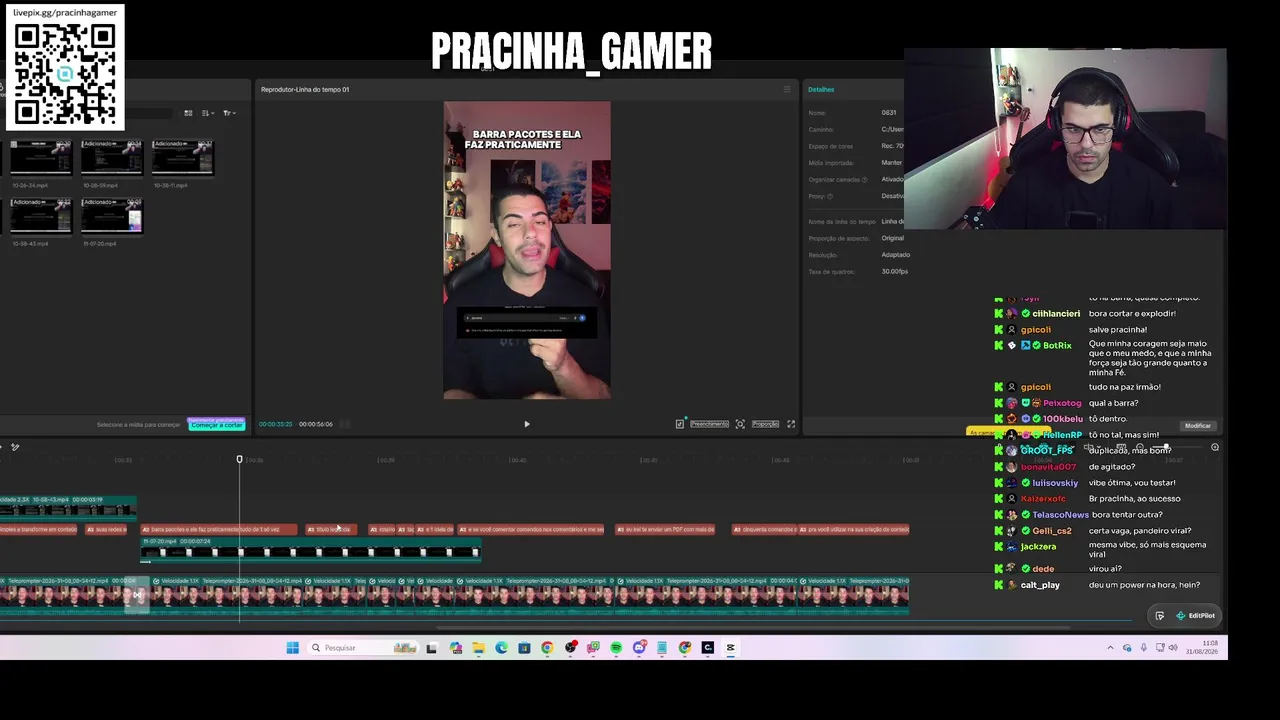
Task: Show hidden system tray icons
Action: [1110, 648]
